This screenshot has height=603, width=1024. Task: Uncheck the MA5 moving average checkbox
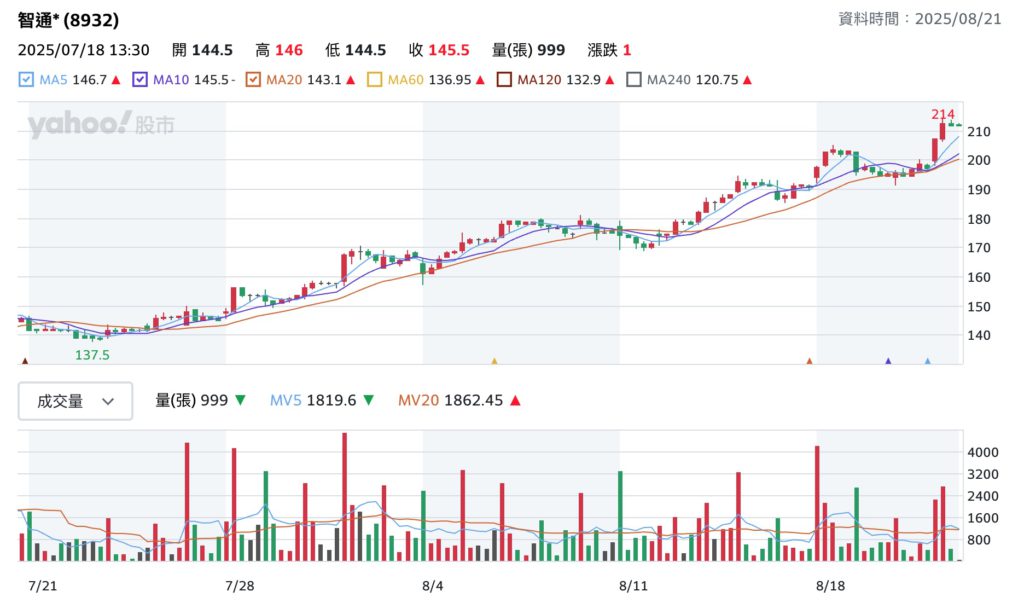26,80
